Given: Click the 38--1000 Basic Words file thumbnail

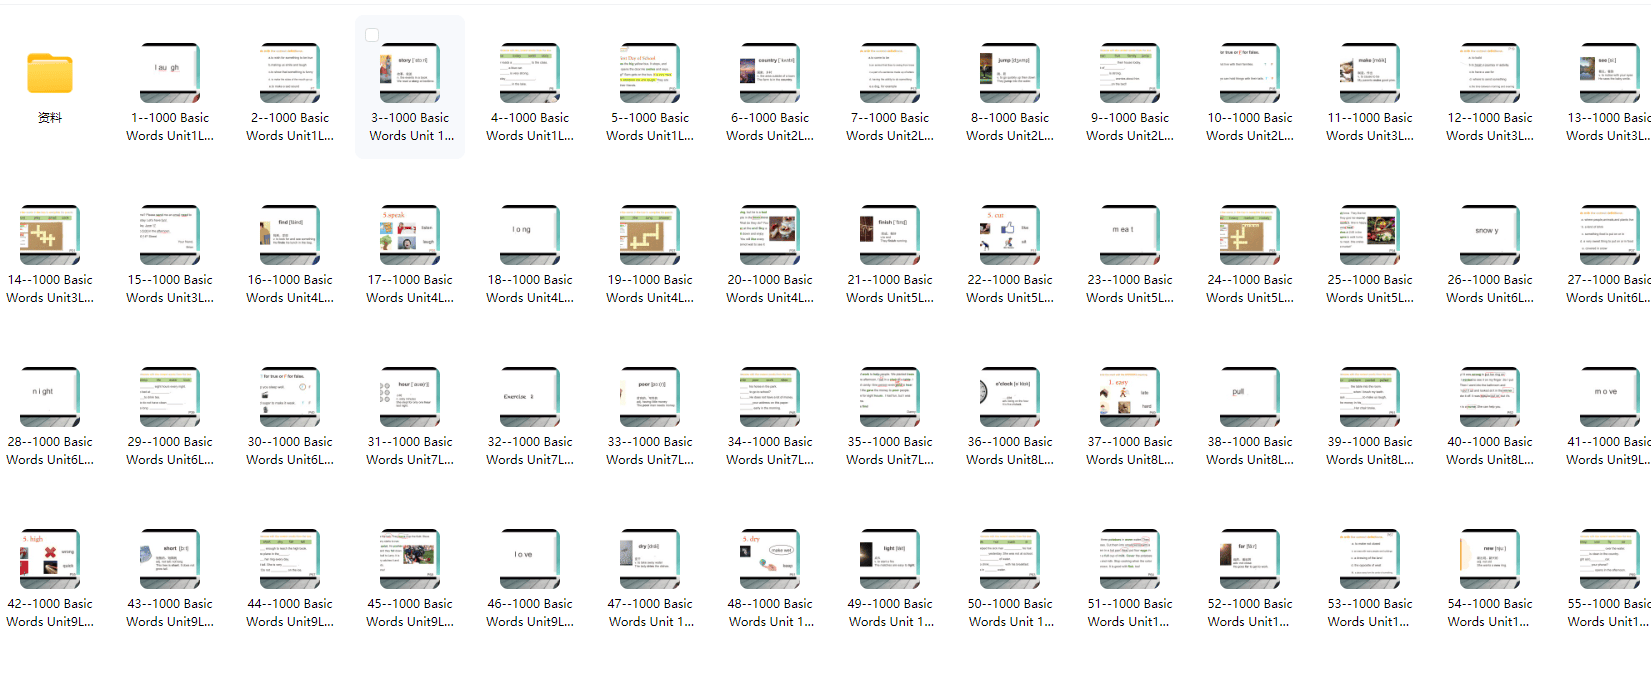Looking at the screenshot, I should (1250, 397).
